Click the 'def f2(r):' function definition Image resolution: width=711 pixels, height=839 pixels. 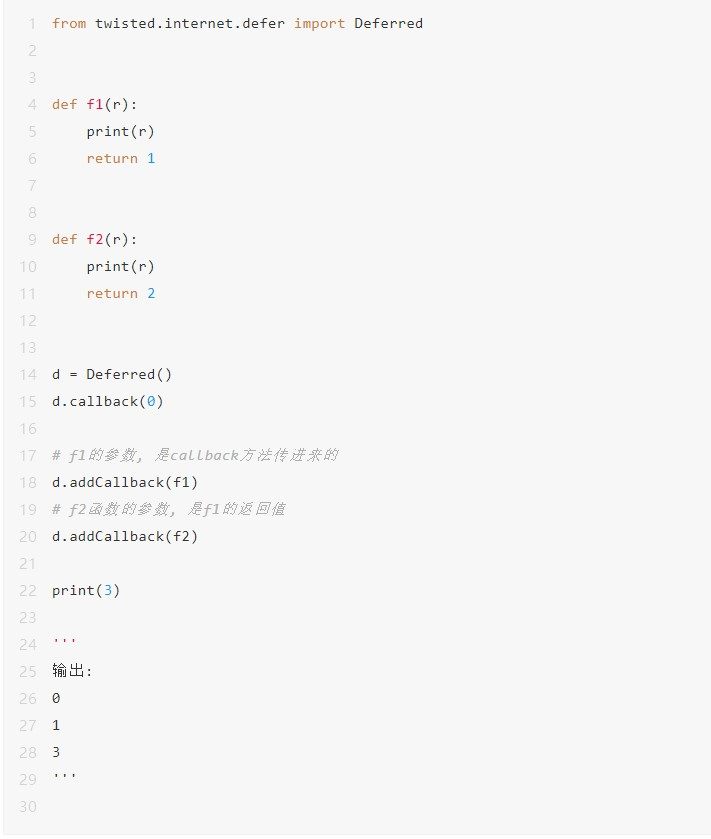click(95, 239)
